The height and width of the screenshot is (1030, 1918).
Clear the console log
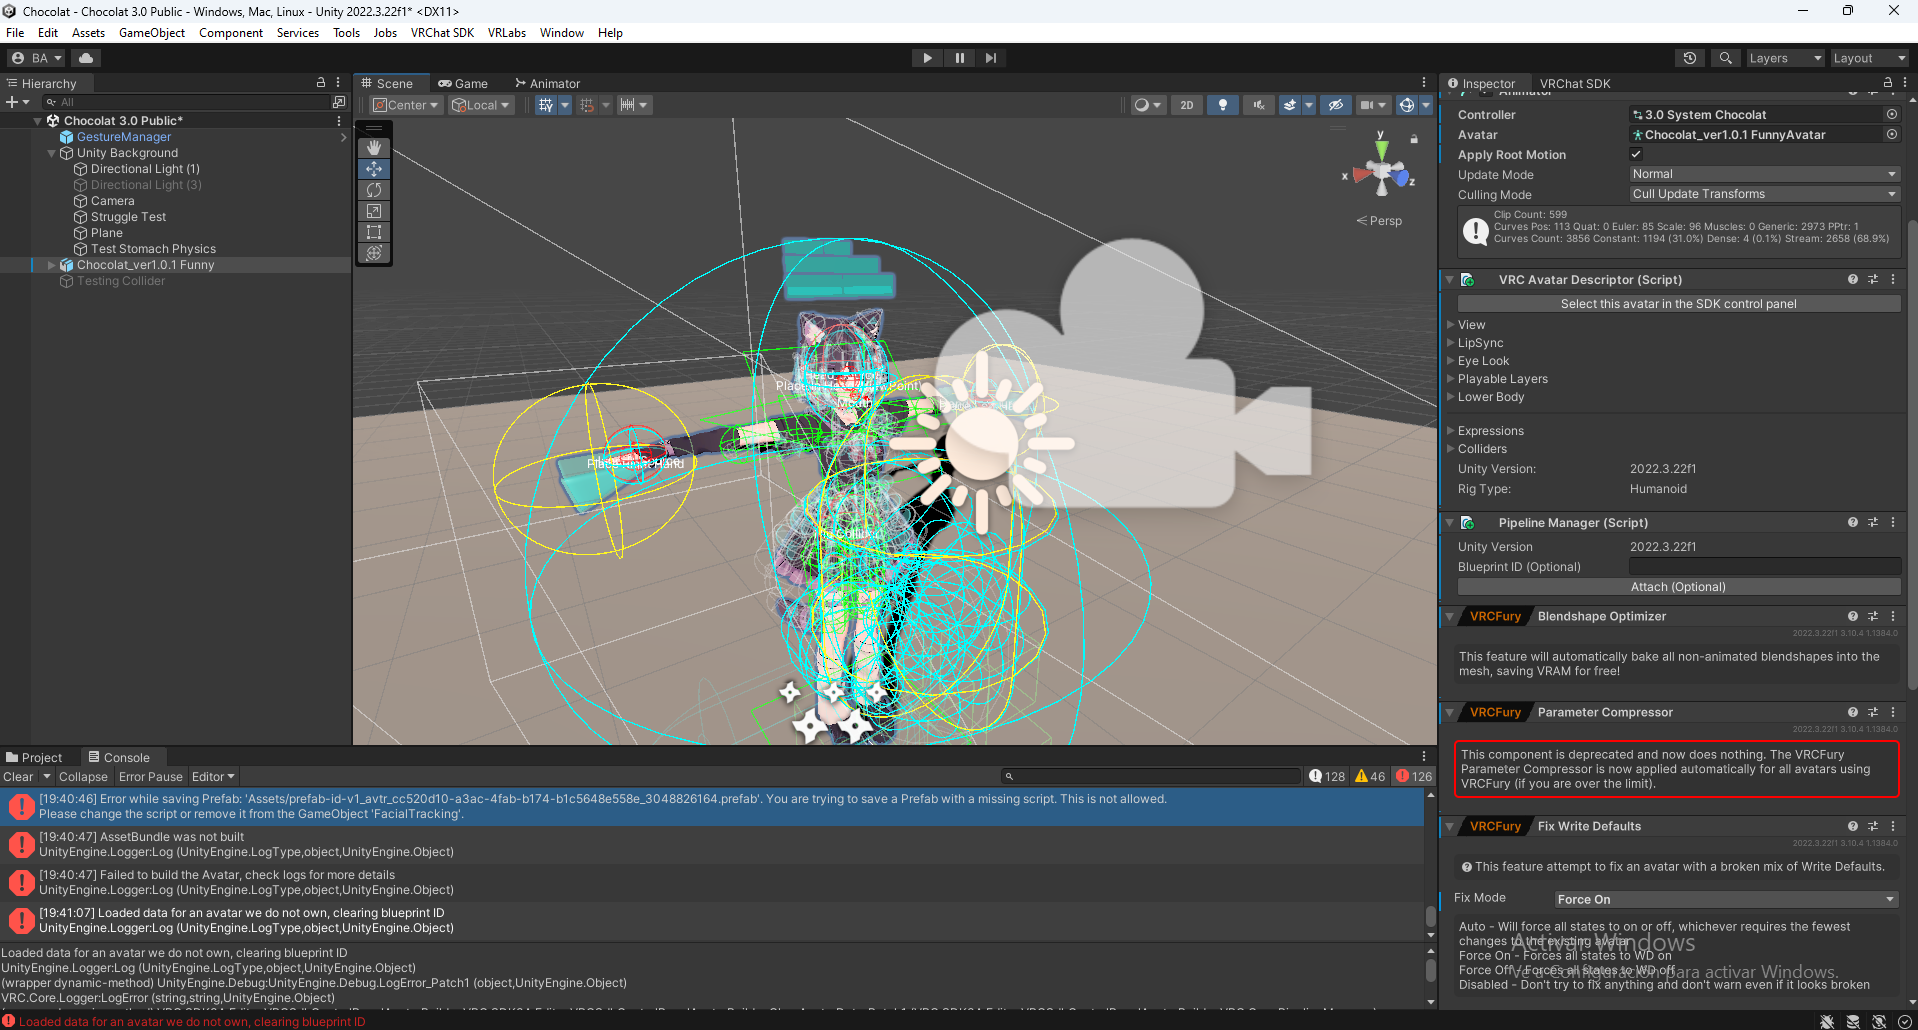point(18,777)
